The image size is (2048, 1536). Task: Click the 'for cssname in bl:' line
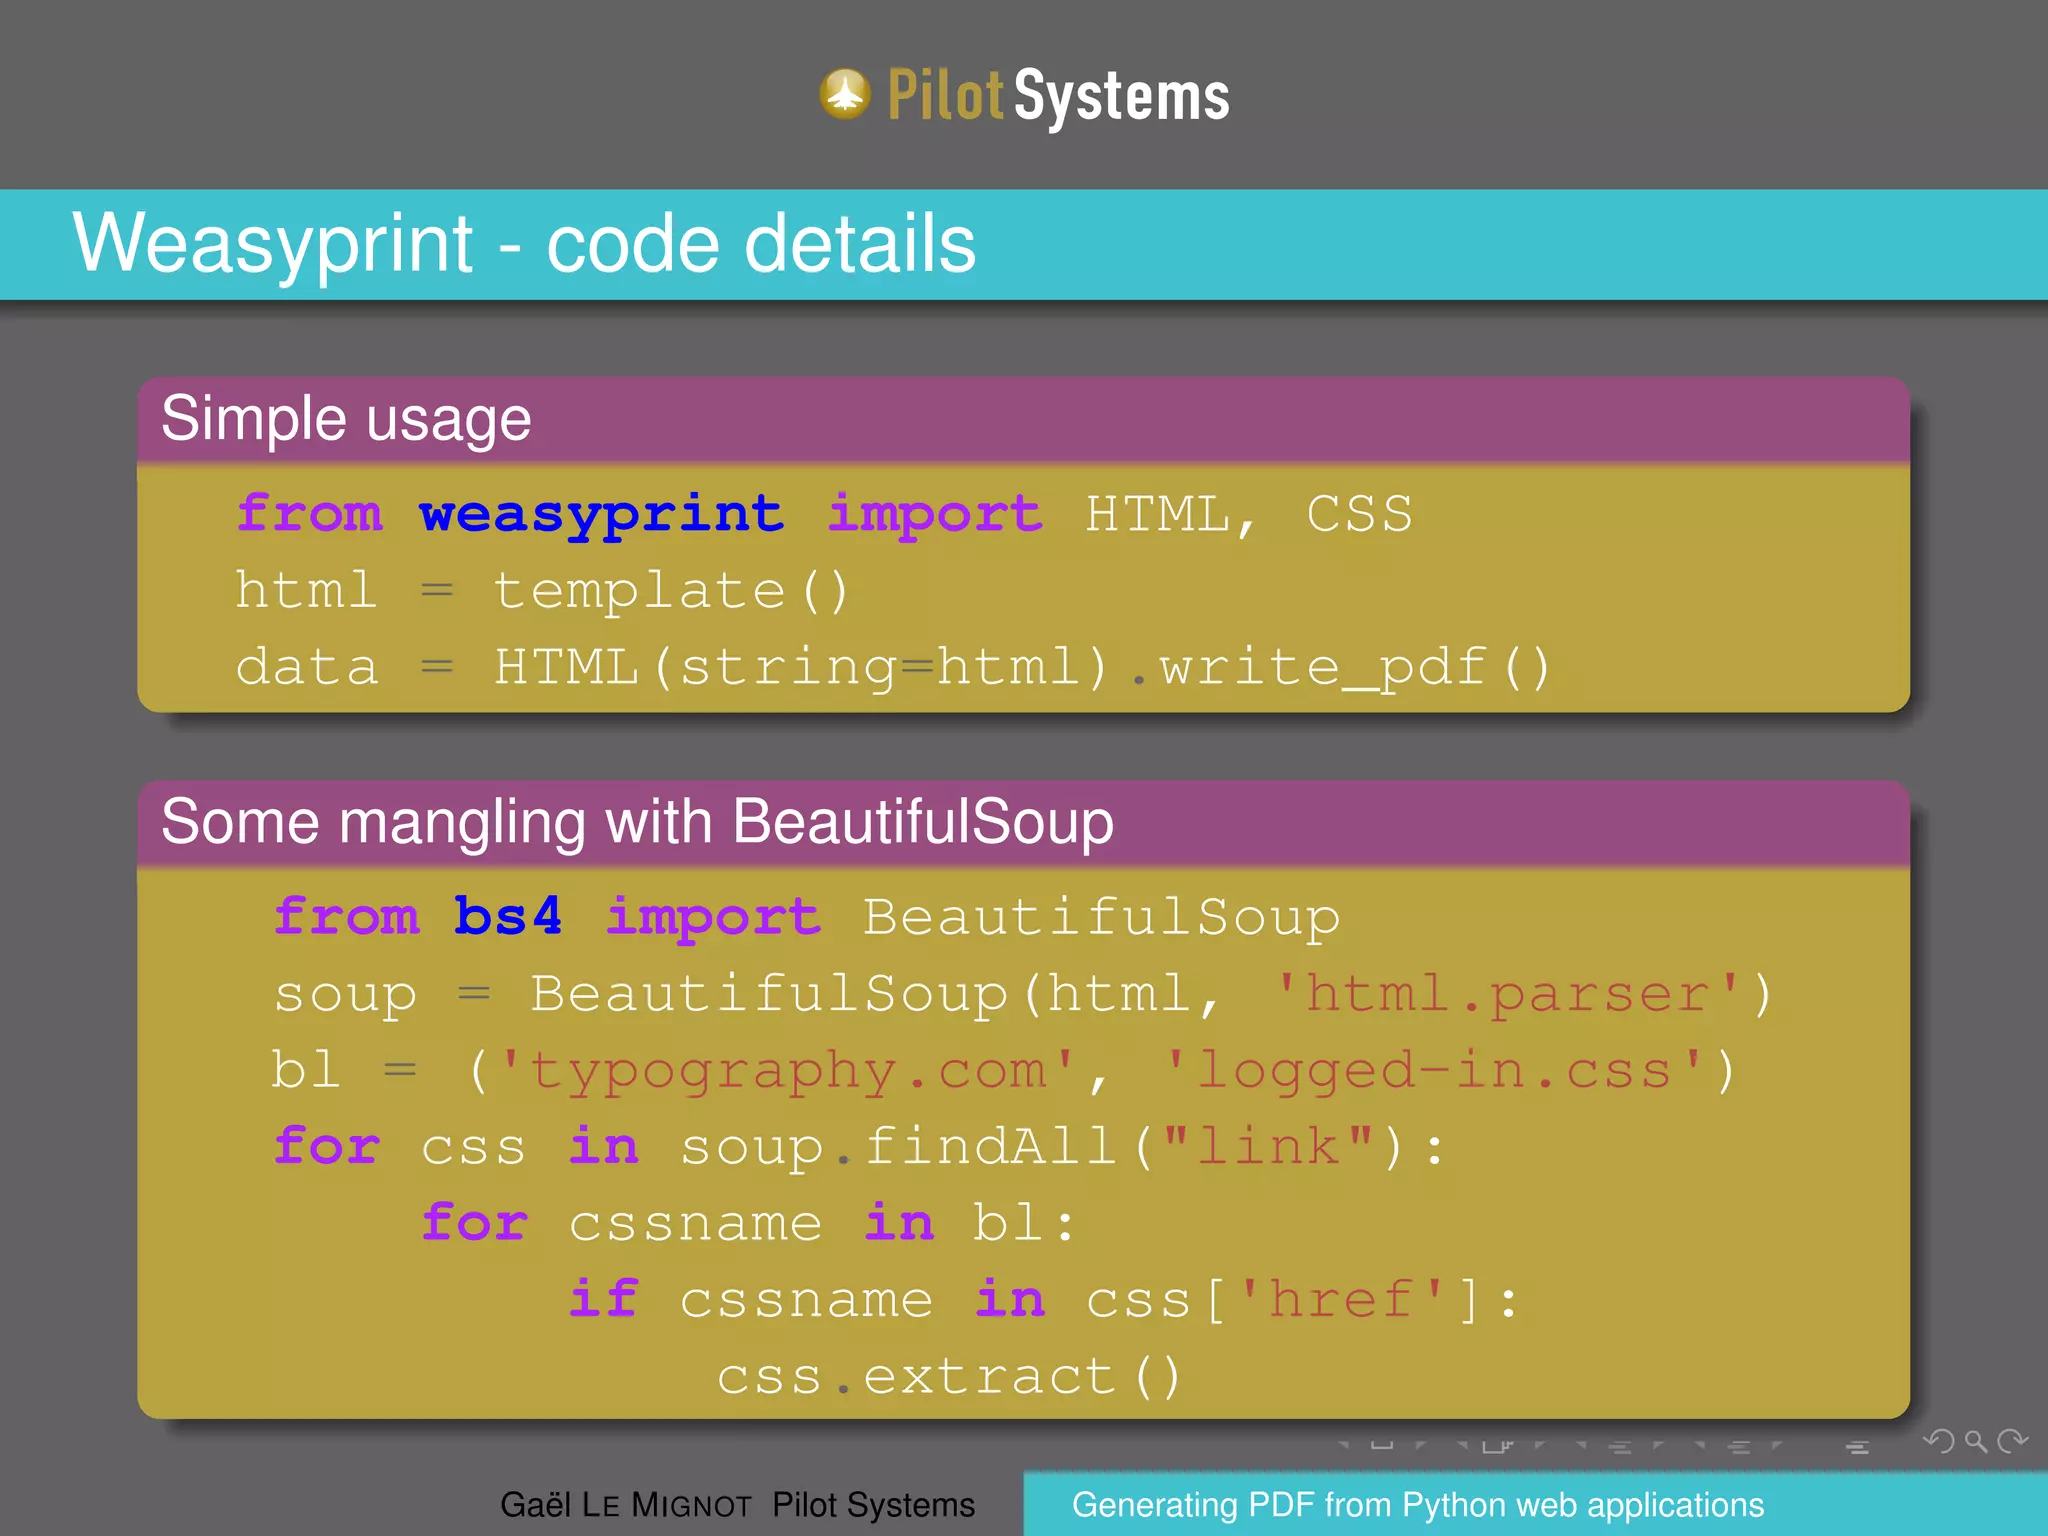(748, 1223)
